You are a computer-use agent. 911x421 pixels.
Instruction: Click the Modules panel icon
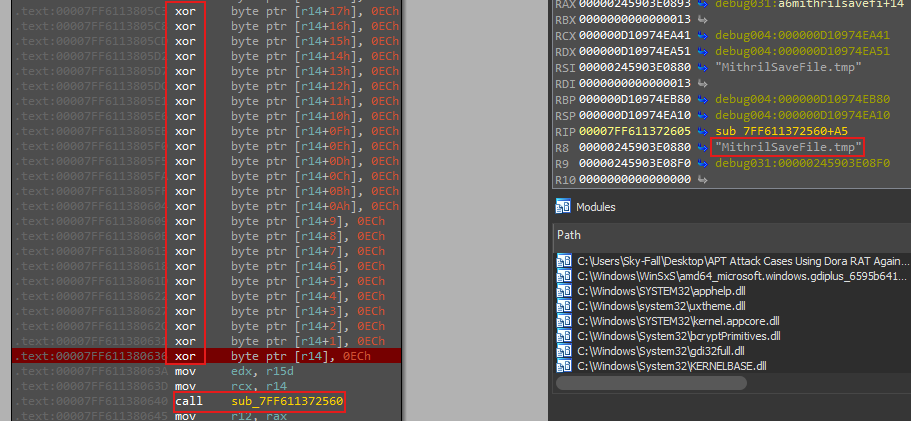pos(563,207)
